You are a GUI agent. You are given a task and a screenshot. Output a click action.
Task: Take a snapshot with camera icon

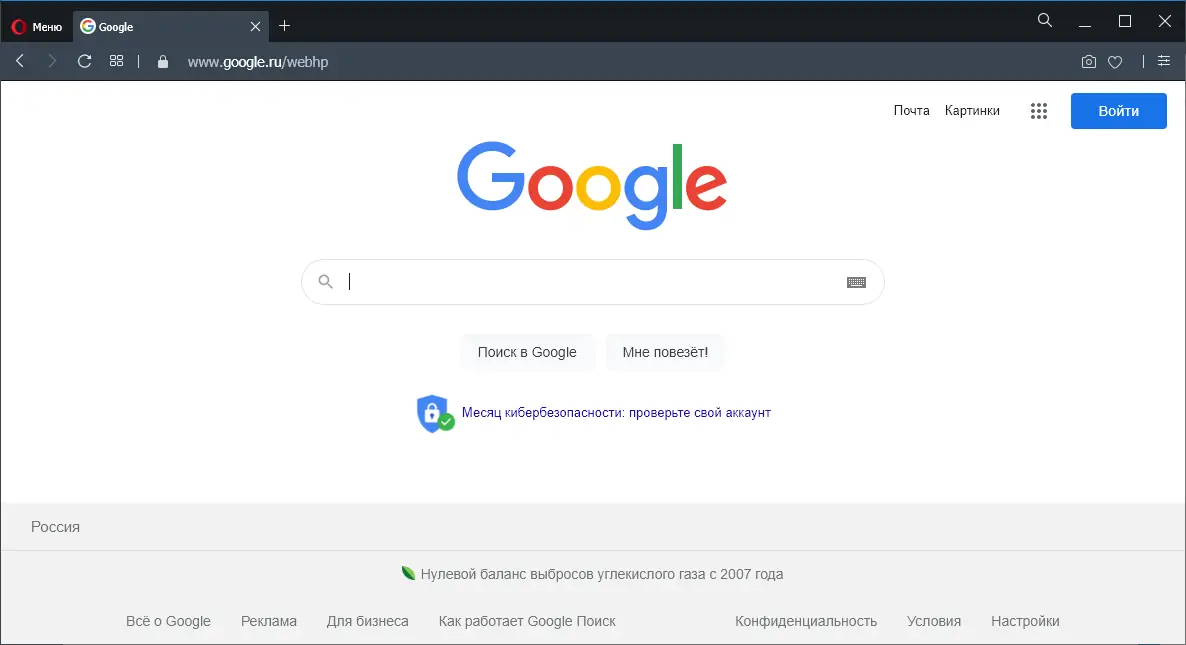coord(1088,62)
